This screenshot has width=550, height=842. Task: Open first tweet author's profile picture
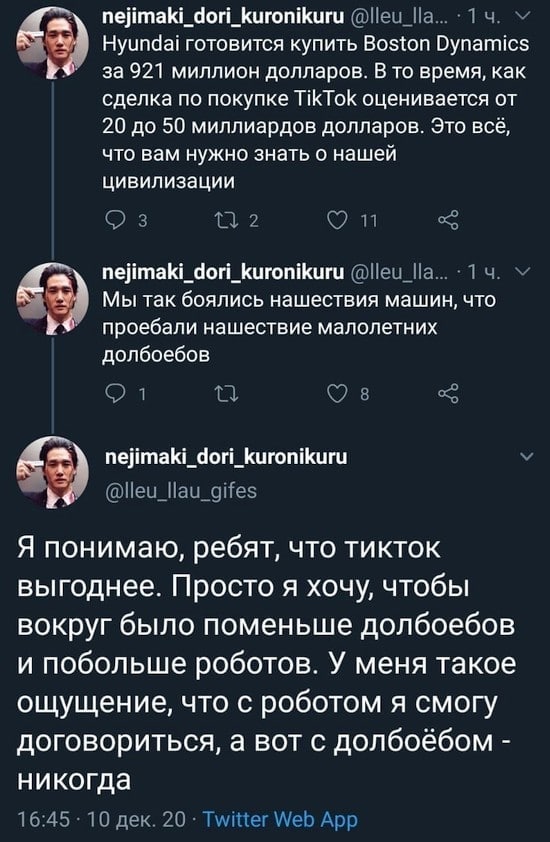(53, 43)
